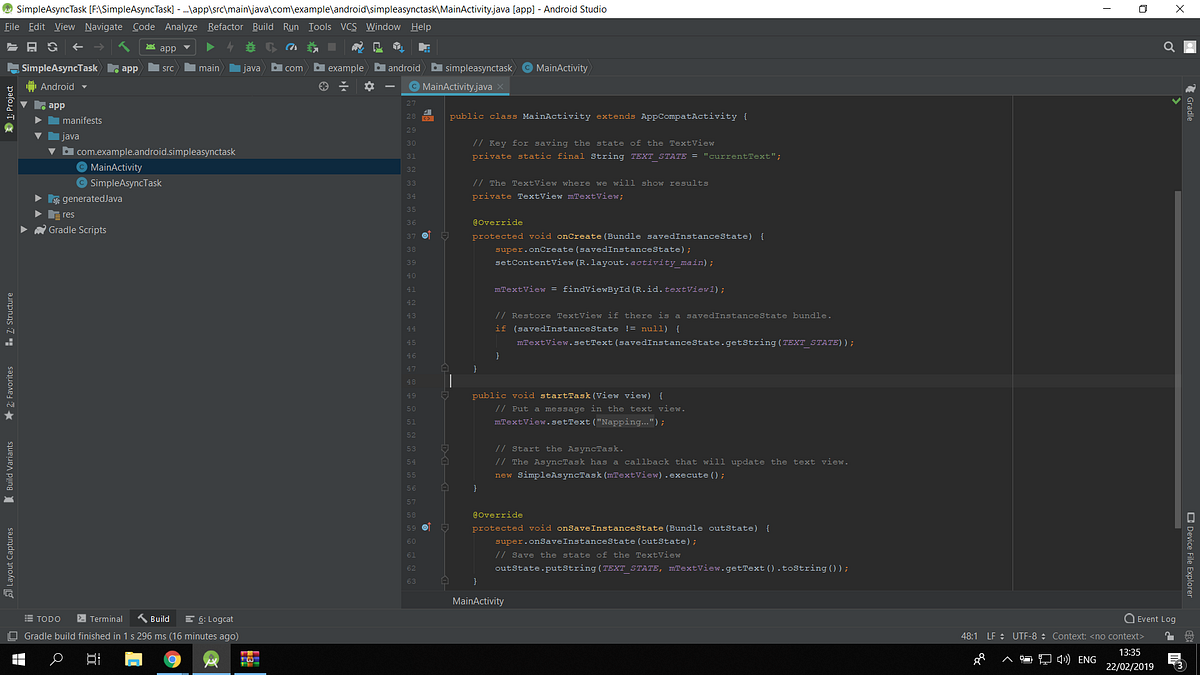The width and height of the screenshot is (1200, 675).
Task: Select SimpleAsyncTask class in project tree
Action: click(x=125, y=183)
